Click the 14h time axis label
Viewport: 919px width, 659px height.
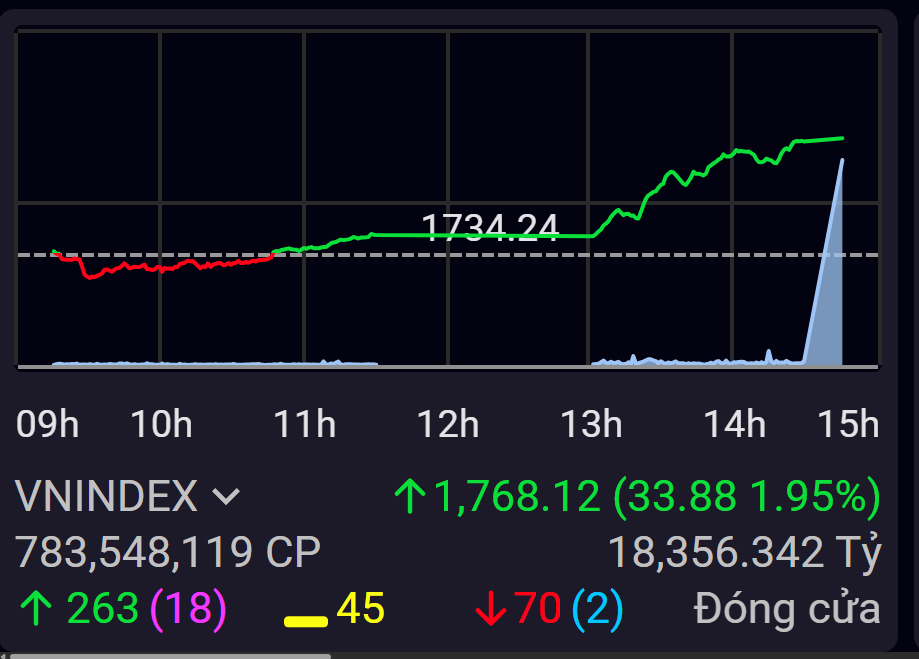734,424
